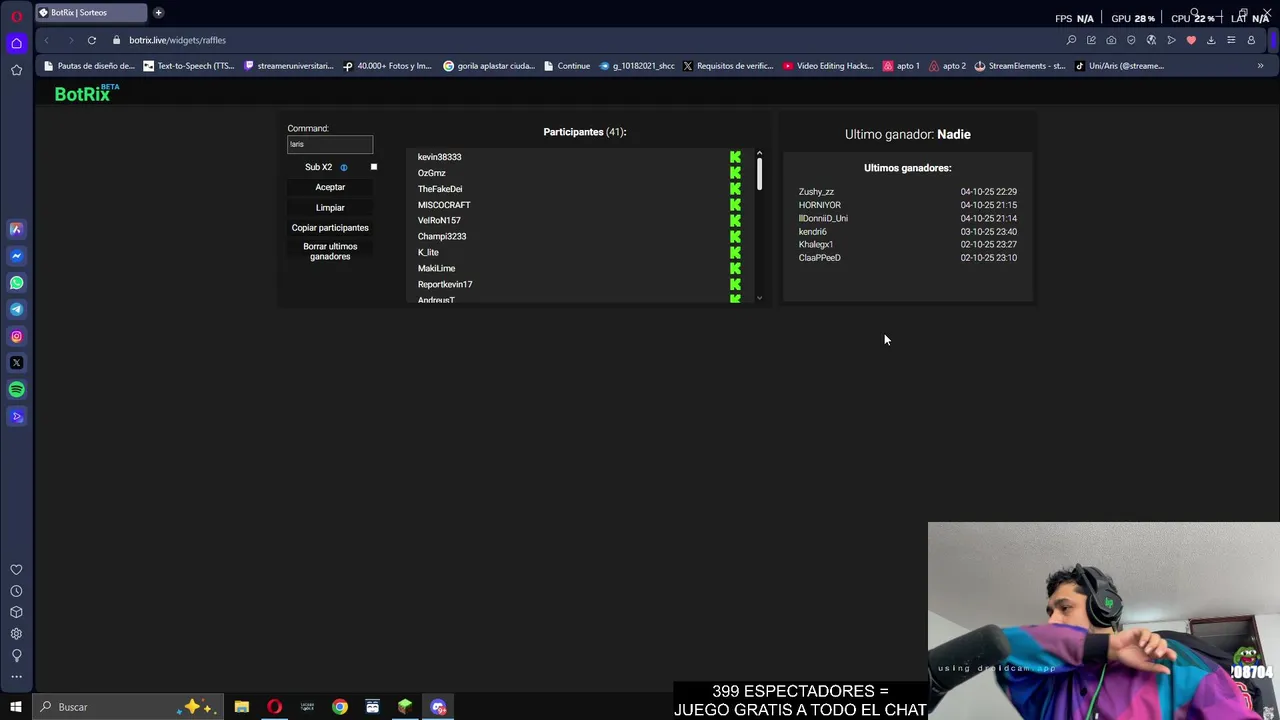Open the search-in-page magnifier icon
Screen dimensions: 1280x720
(x=1071, y=40)
